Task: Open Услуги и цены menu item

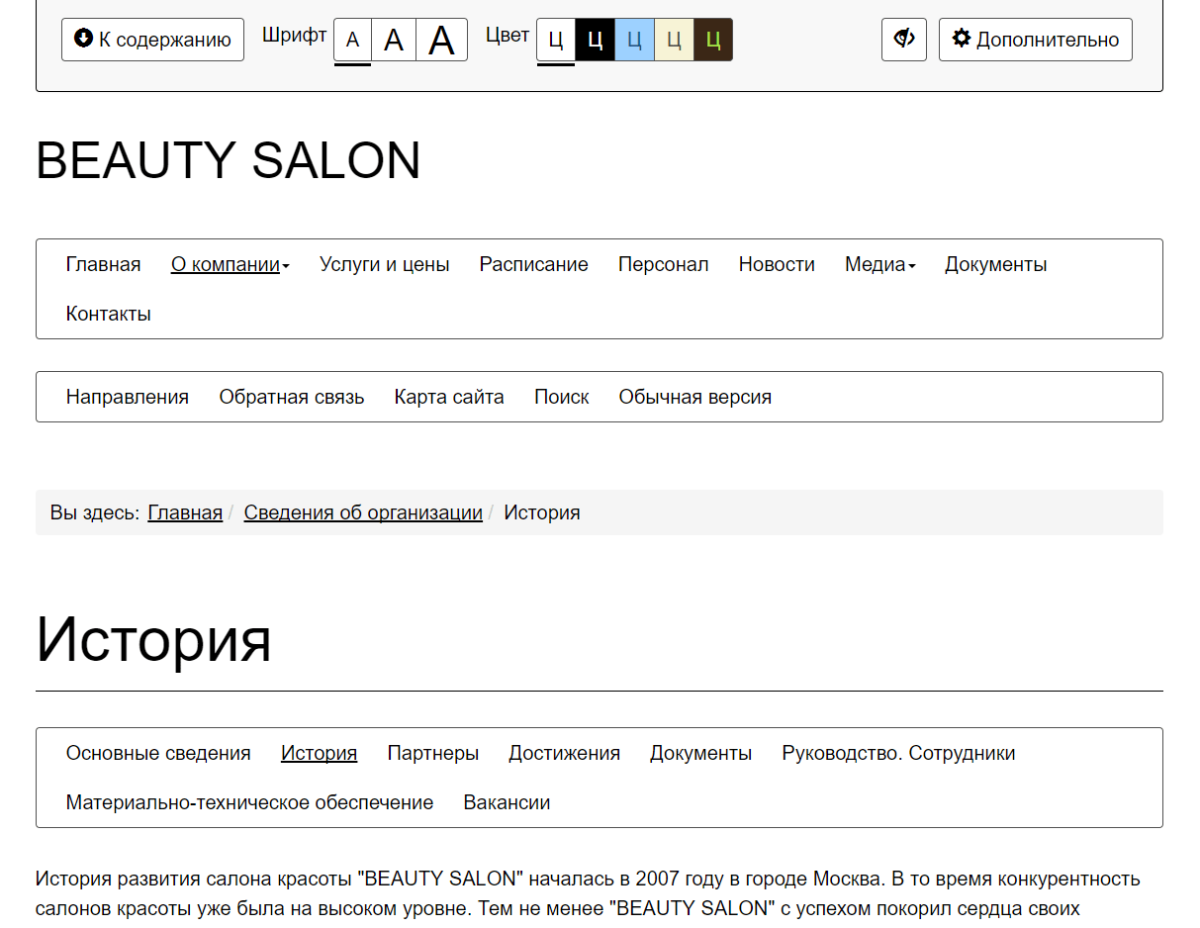Action: [x=384, y=265]
